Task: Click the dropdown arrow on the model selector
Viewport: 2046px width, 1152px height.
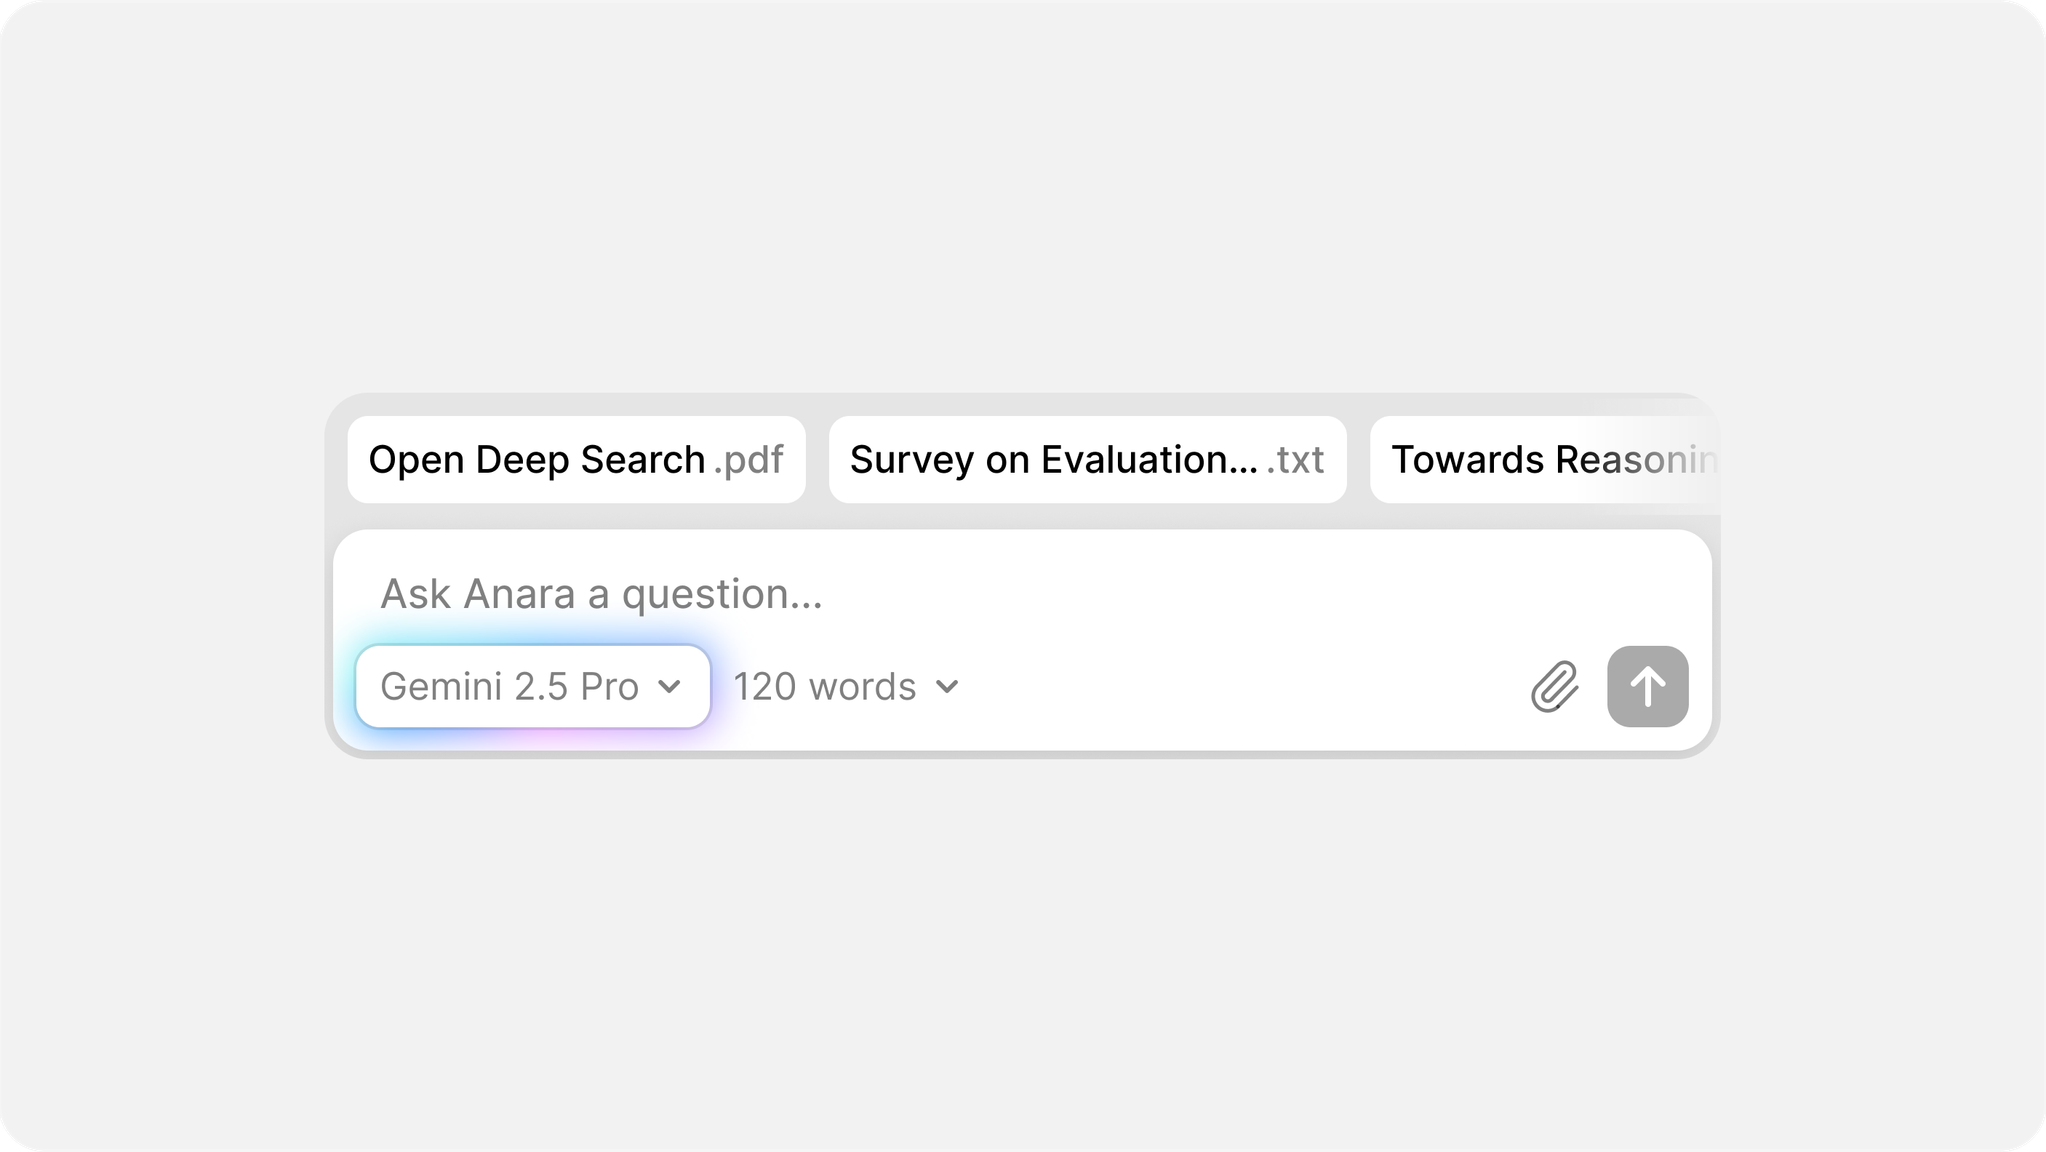Action: point(671,686)
